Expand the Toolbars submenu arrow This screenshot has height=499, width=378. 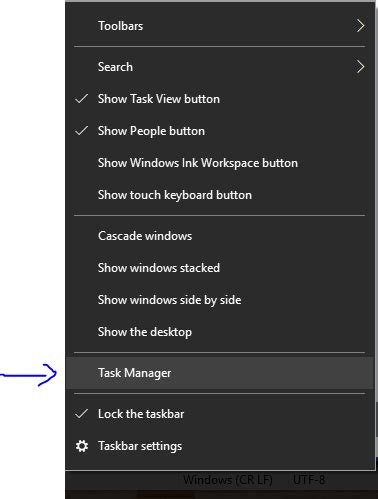pos(360,26)
